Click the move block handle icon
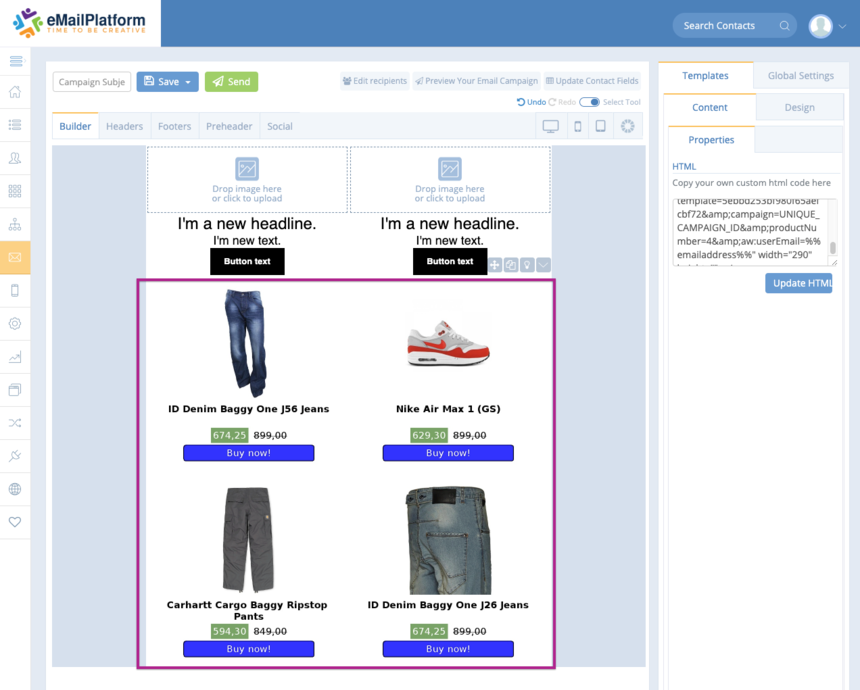The height and width of the screenshot is (690, 860). [495, 265]
